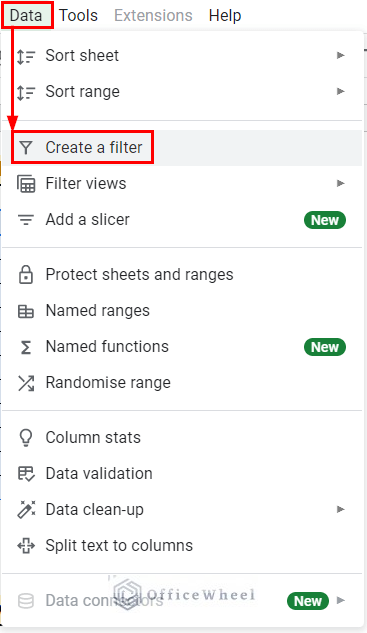Expand the Filter views submenu arrow
The height and width of the screenshot is (633, 367).
(341, 184)
